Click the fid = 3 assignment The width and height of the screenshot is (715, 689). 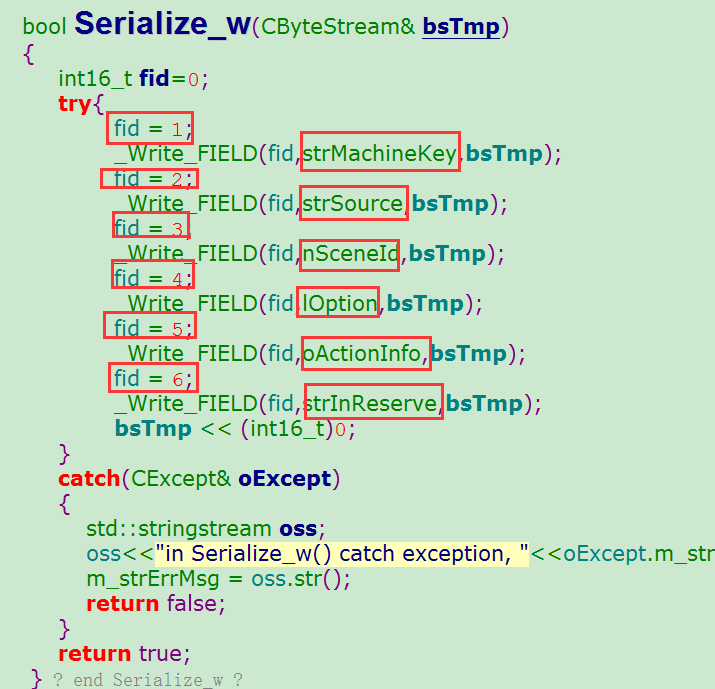[152, 228]
